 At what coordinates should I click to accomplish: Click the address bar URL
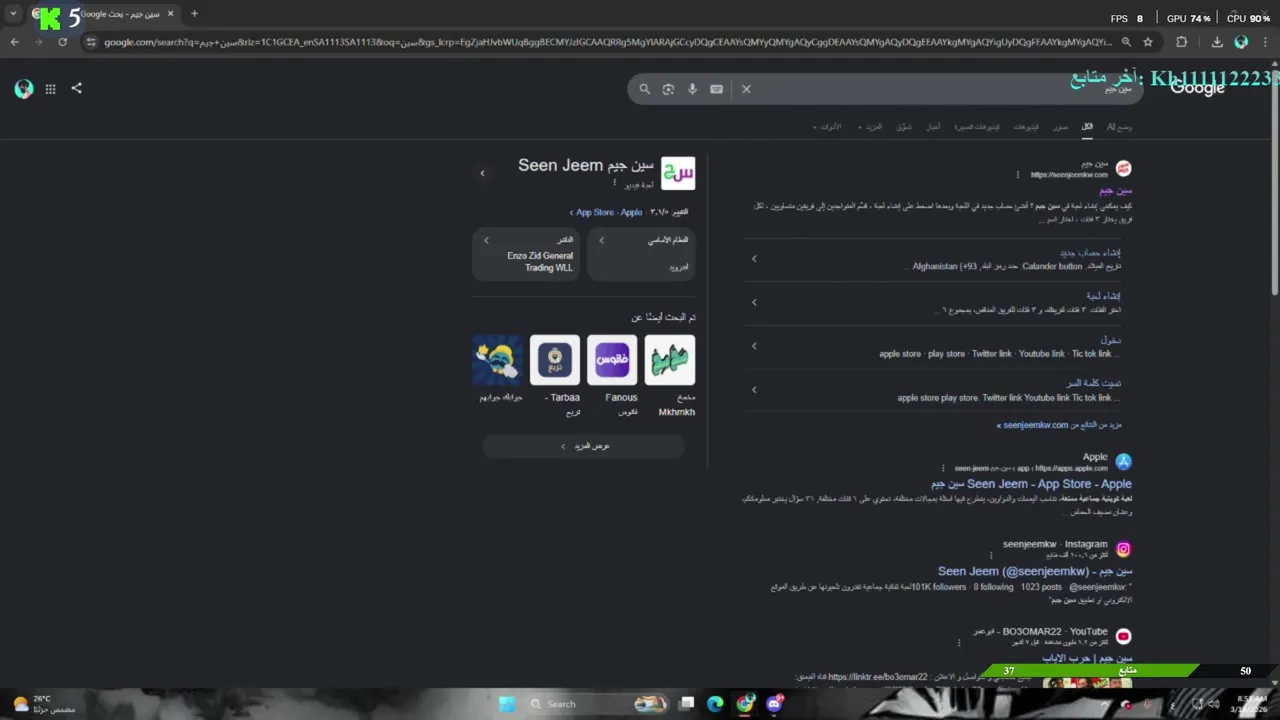point(606,42)
